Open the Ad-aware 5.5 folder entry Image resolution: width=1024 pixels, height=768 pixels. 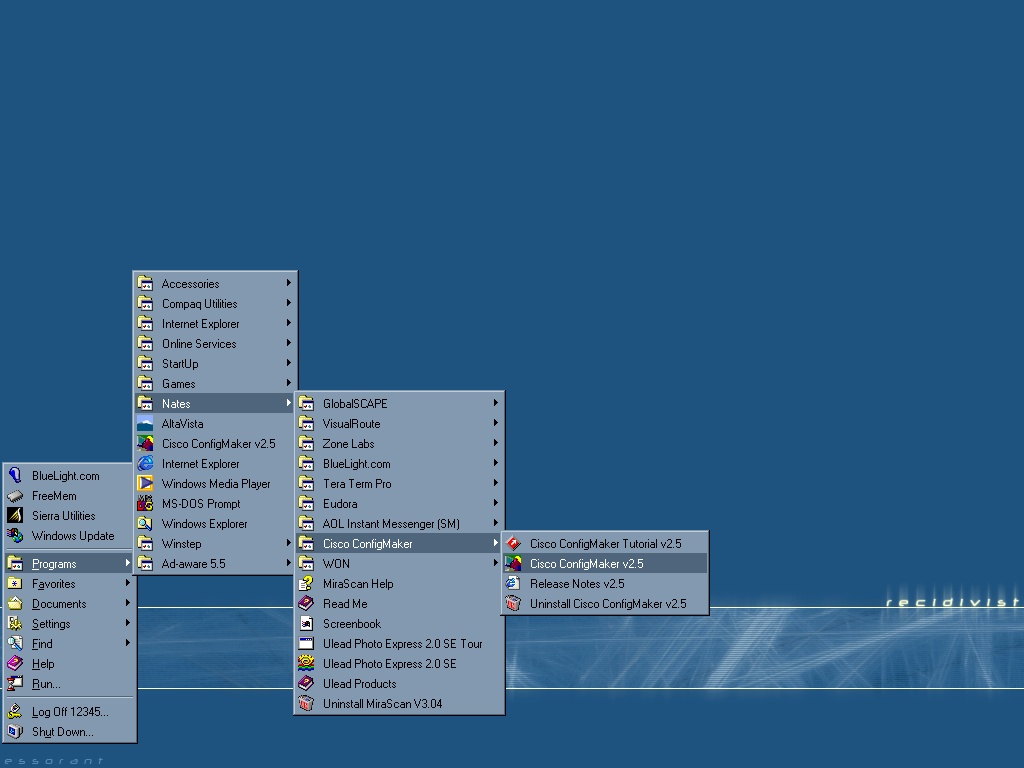(215, 564)
